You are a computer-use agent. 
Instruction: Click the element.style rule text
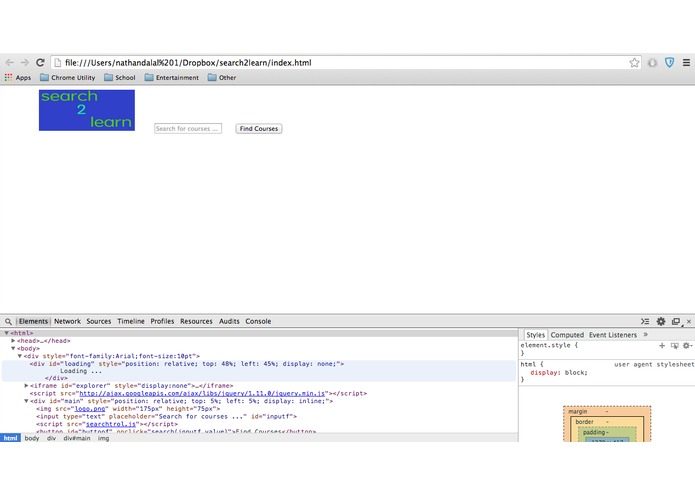(x=549, y=345)
